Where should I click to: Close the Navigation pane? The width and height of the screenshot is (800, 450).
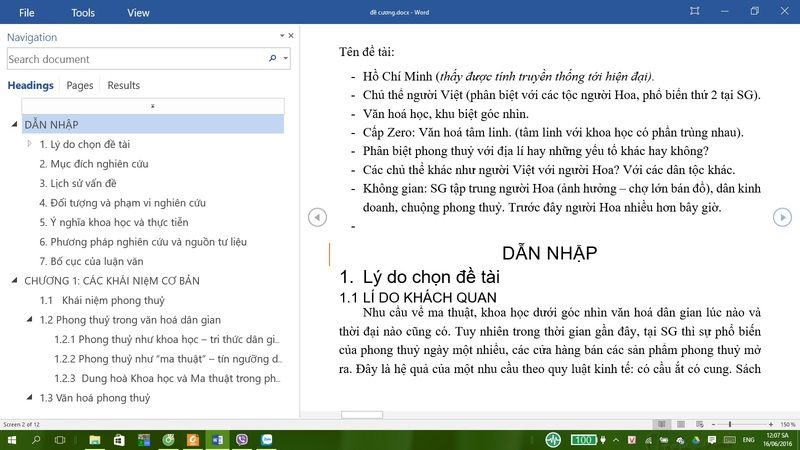pos(291,36)
